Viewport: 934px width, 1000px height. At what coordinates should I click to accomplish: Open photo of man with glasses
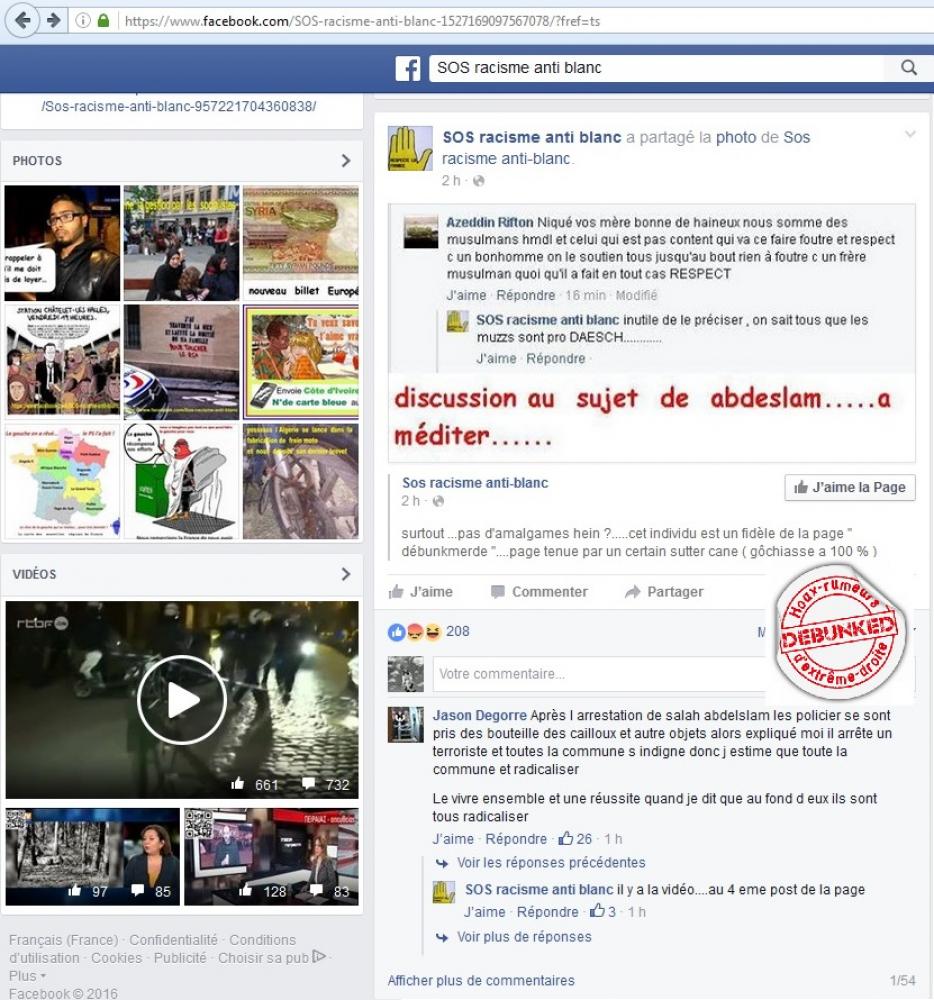coord(62,243)
